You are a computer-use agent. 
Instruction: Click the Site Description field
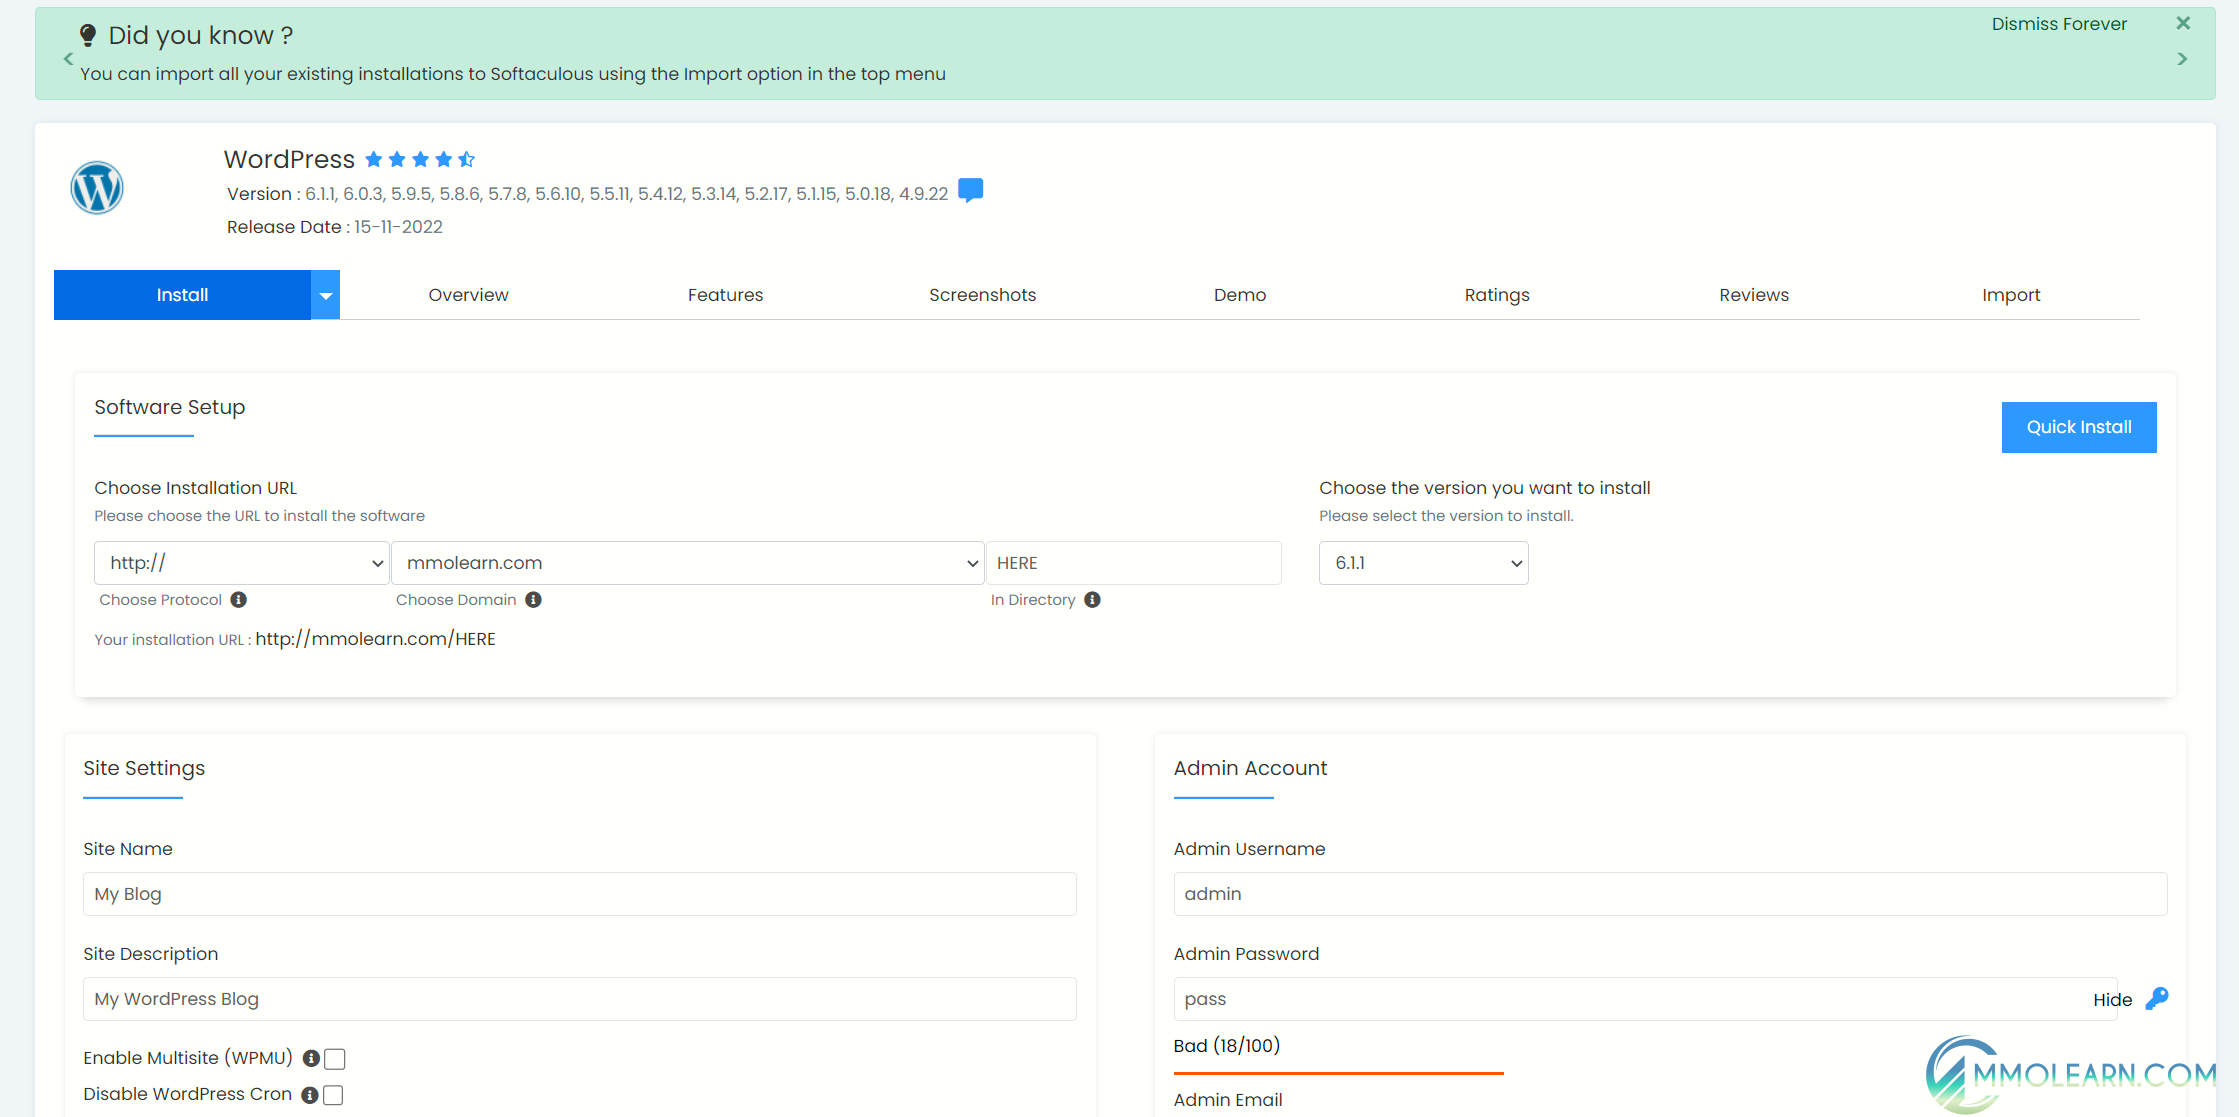point(580,999)
